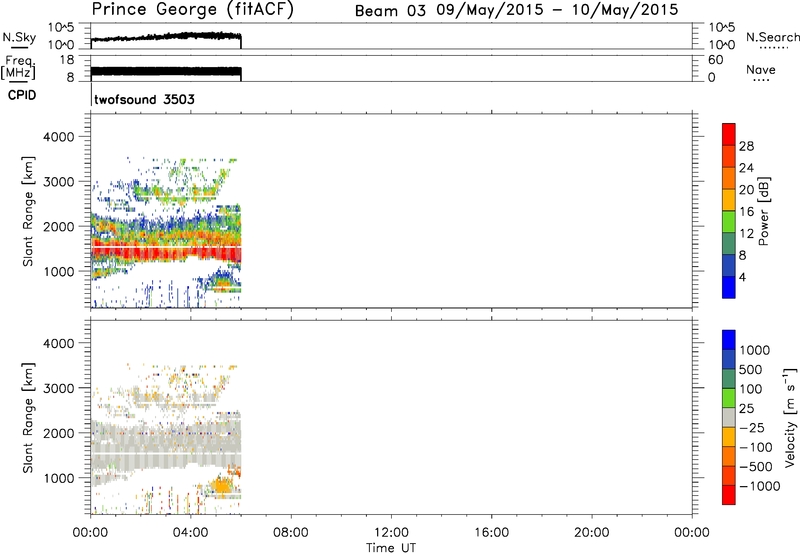Viewport: 800px width, 554px height.
Task: Click the sky noise trace in N.Sky panel
Action: tap(166, 37)
